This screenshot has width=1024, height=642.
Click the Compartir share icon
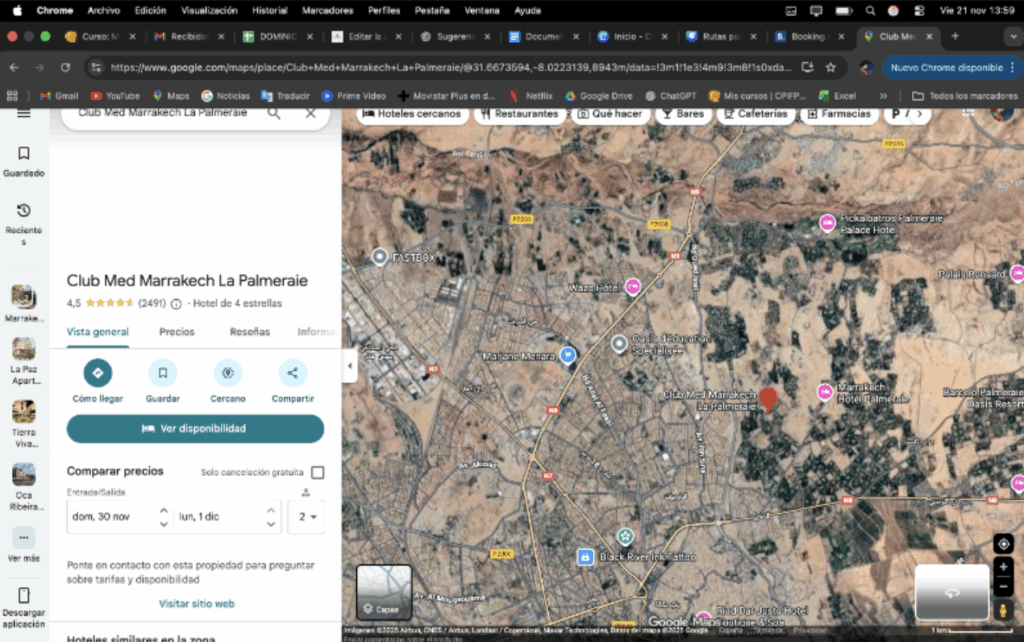pyautogui.click(x=292, y=373)
